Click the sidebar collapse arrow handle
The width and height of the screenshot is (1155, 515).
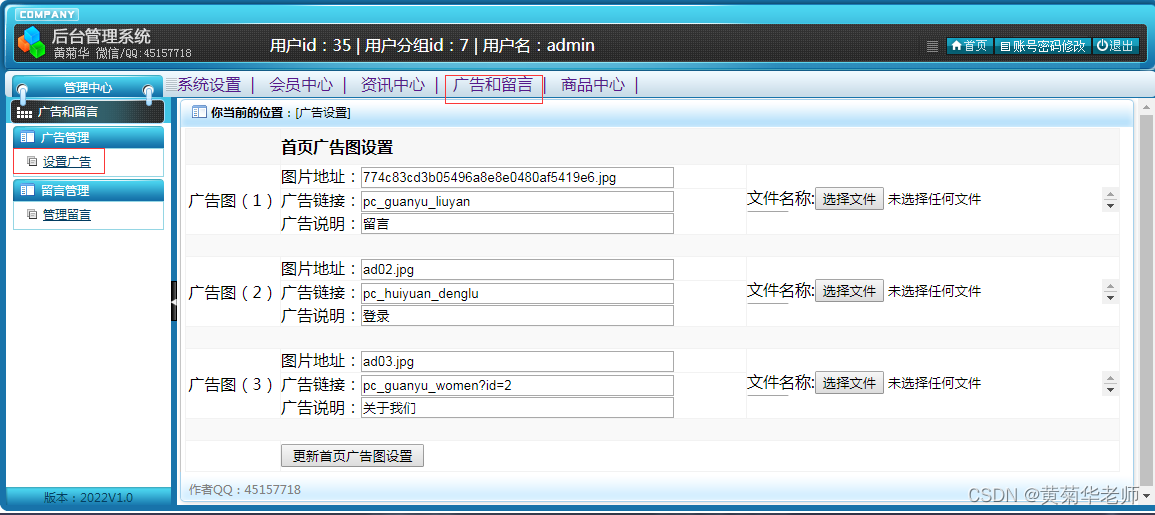174,301
